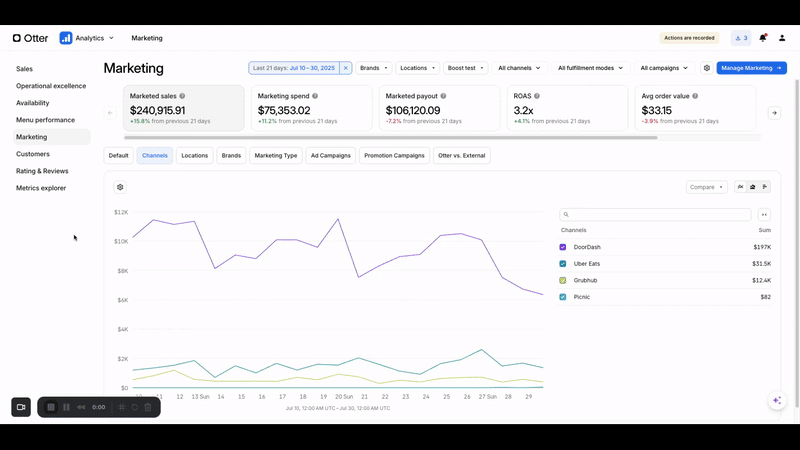Screen dimensions: 800x450
Task: Open Menu performance in the sidebar
Action: 45,120
